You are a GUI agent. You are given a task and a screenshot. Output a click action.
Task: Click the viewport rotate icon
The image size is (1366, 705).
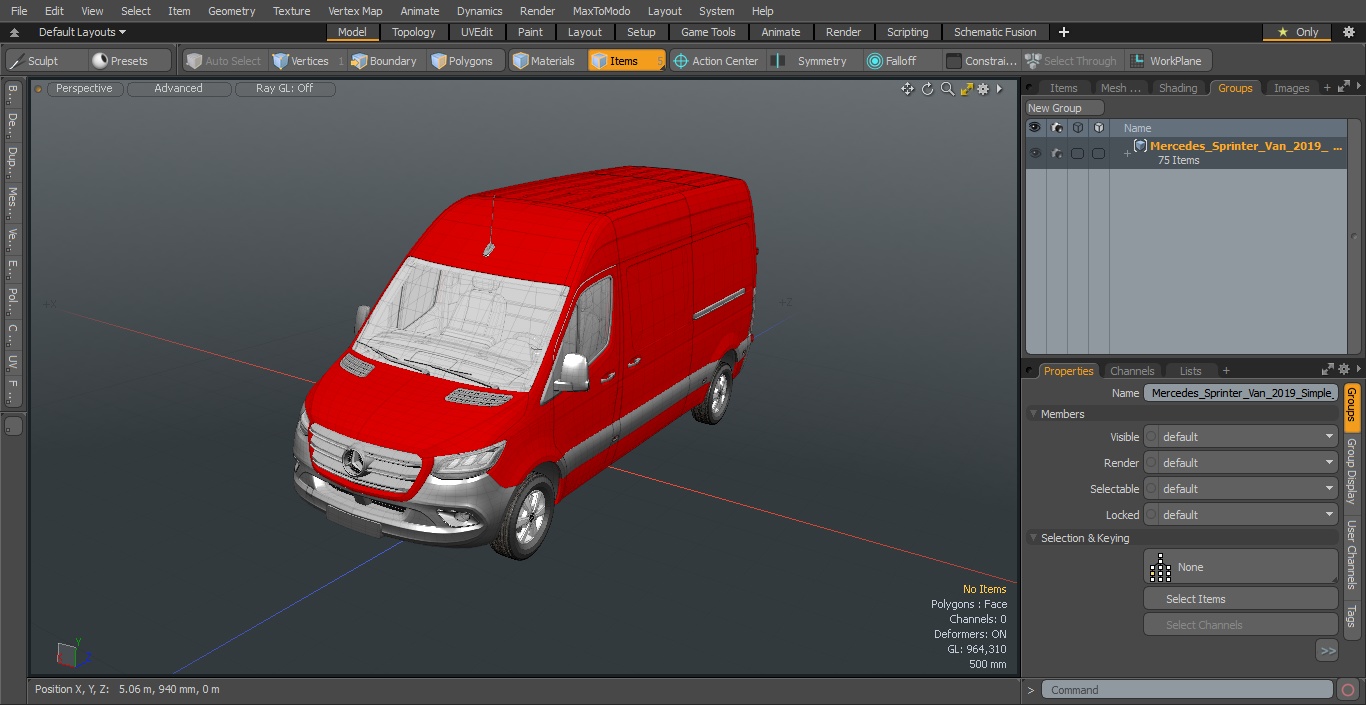[927, 89]
